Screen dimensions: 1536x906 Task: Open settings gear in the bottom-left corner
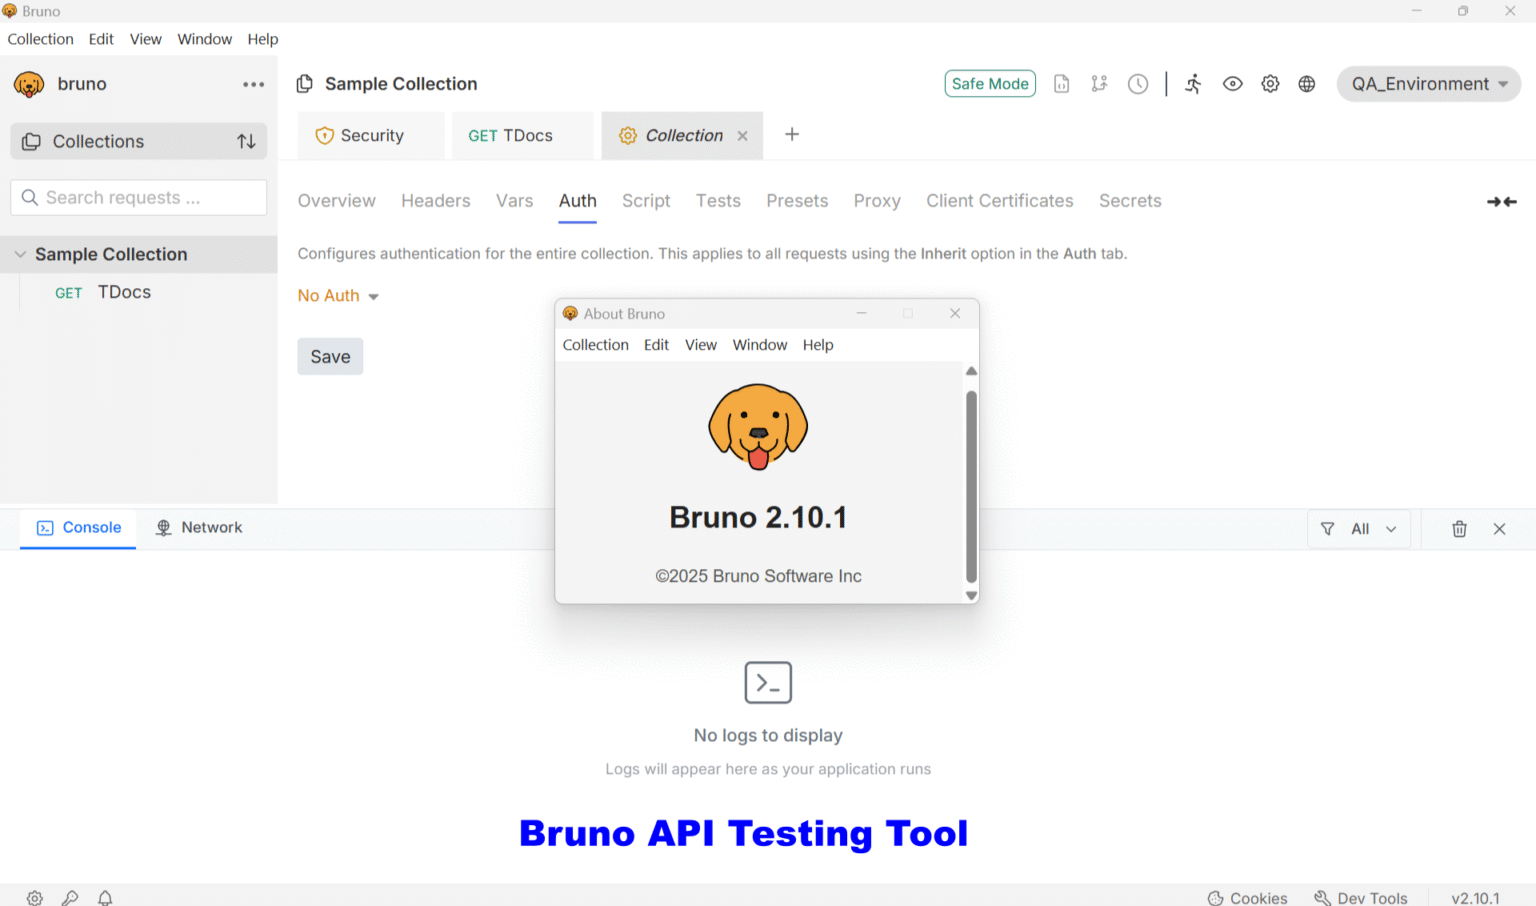pos(34,897)
